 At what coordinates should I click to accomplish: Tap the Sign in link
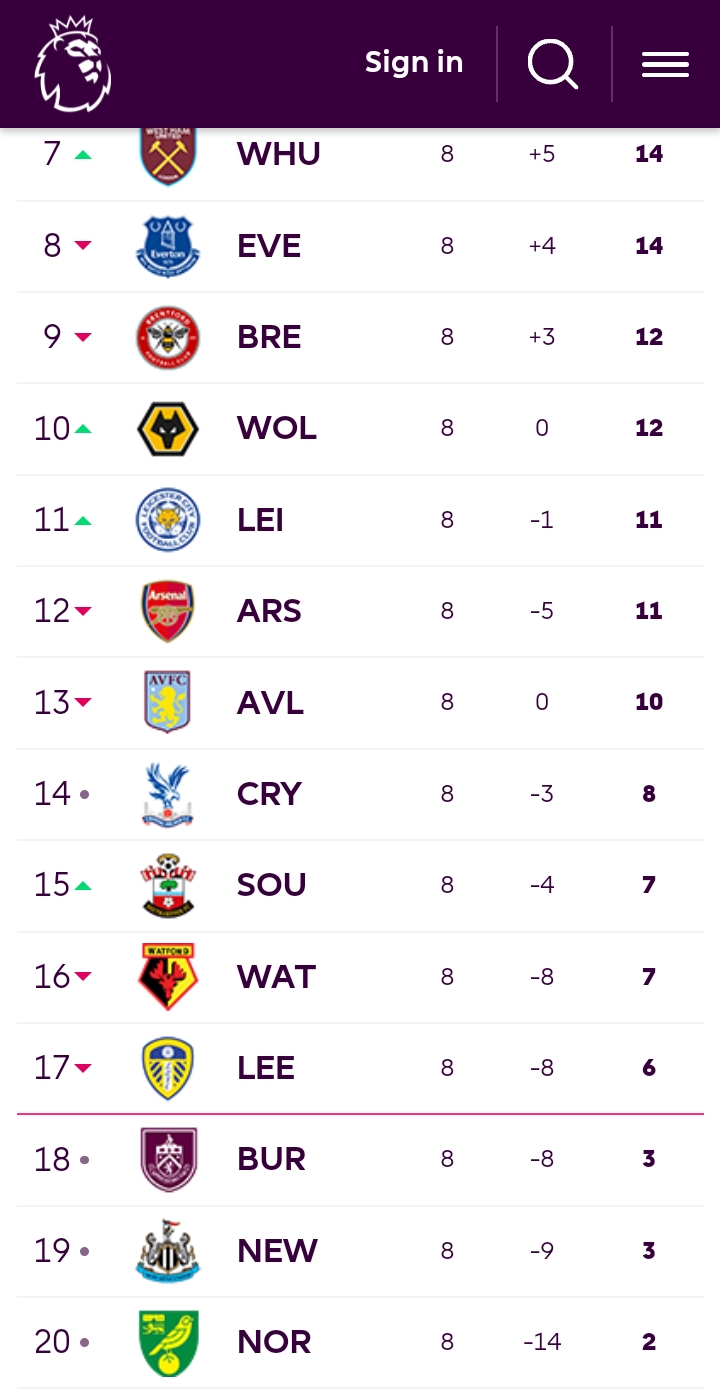(413, 62)
